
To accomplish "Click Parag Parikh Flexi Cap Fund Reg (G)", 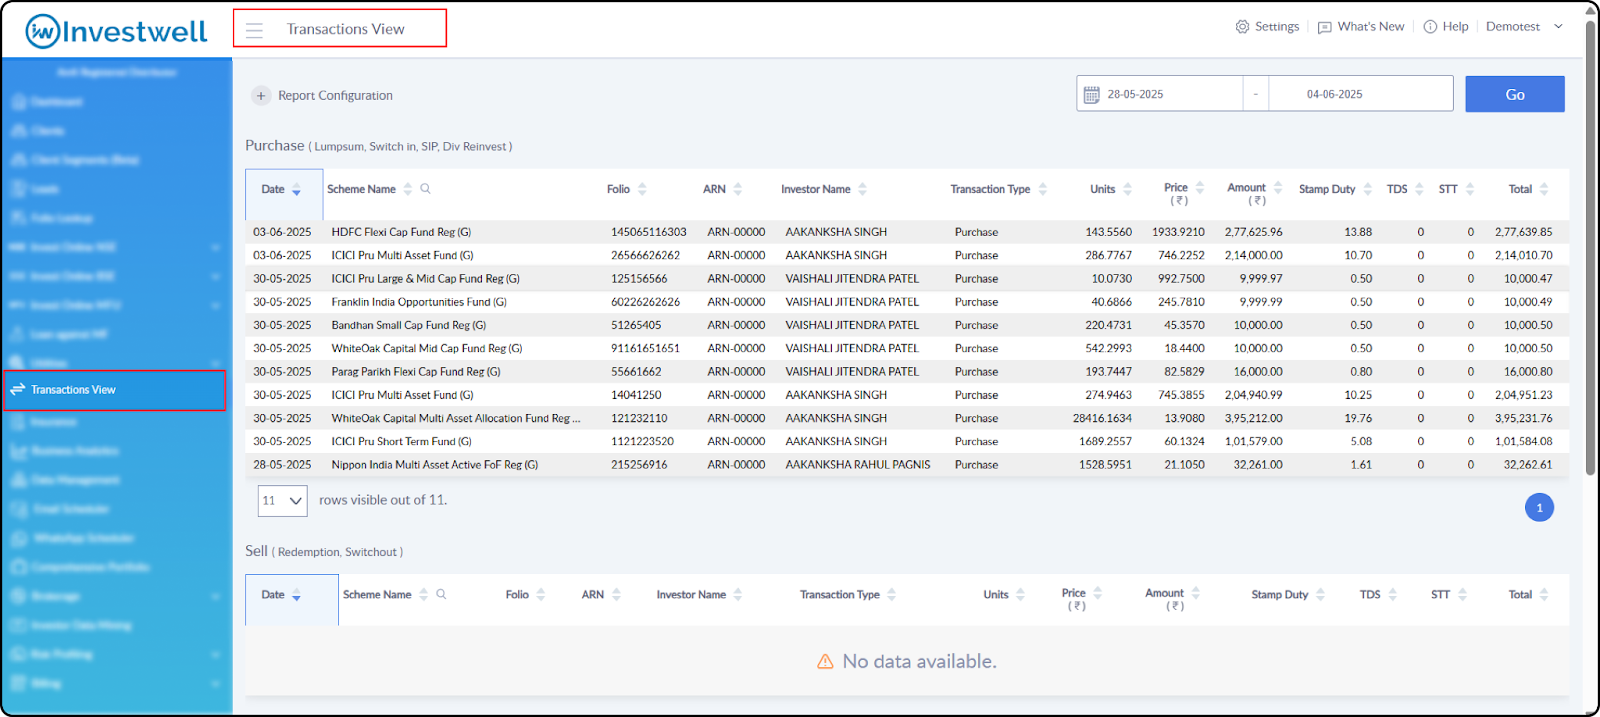I will click(416, 372).
